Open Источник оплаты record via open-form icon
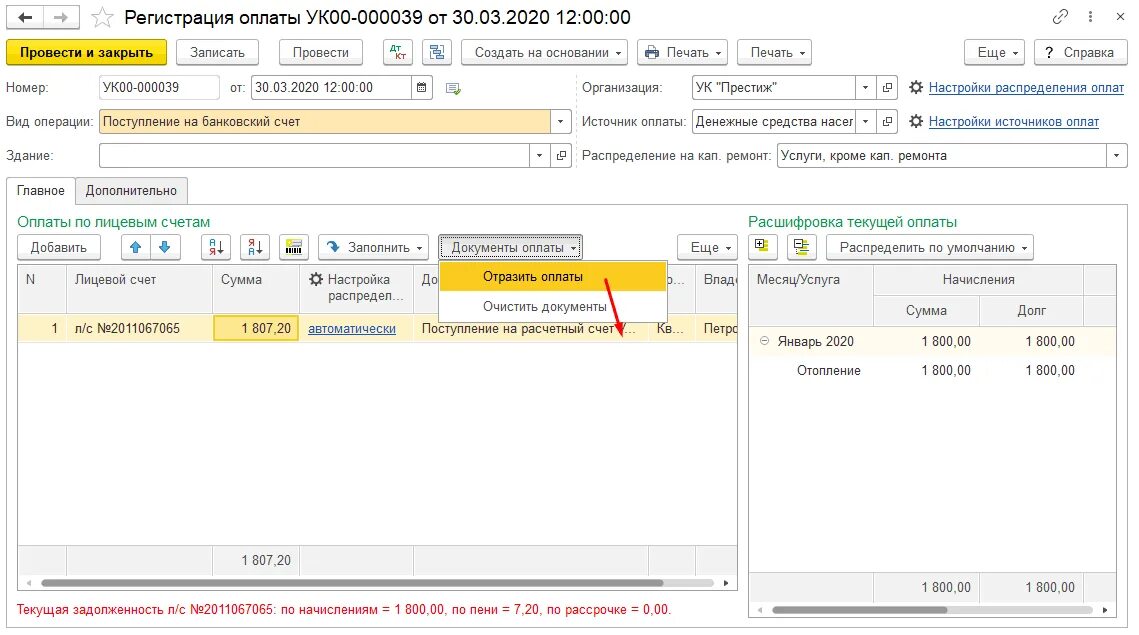This screenshot has height=635, width=1139. (x=887, y=121)
